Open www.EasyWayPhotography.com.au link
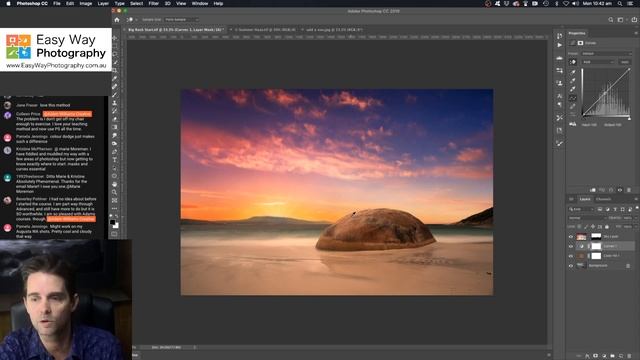This screenshot has width=640, height=360. 56,65
